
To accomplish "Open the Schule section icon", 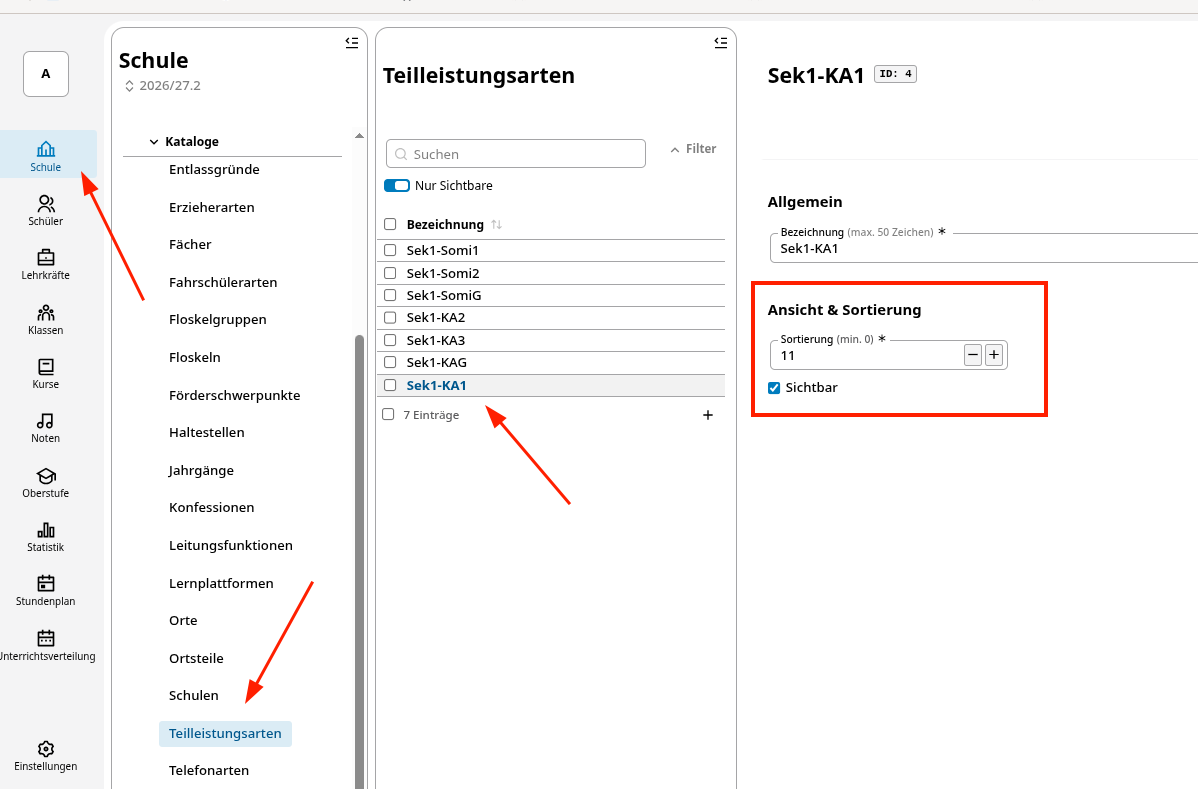I will tap(46, 148).
